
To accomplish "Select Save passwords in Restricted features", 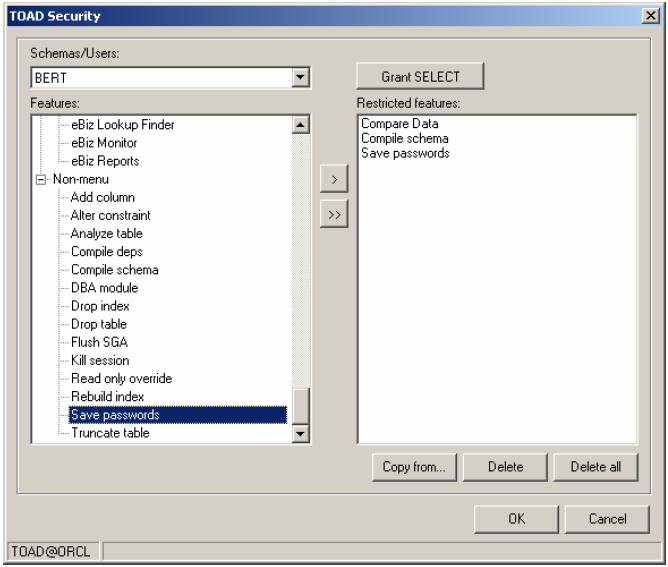I will pos(405,153).
